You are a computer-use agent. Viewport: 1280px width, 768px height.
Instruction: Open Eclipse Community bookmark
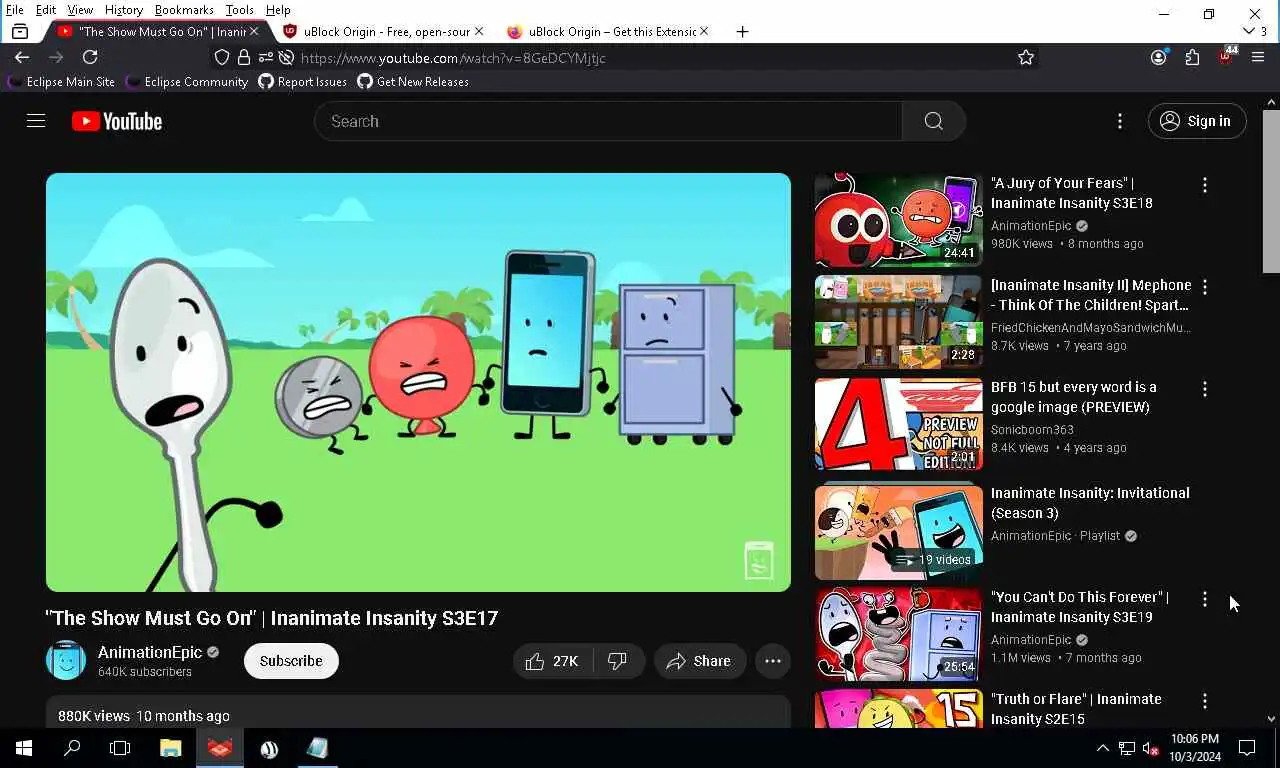click(187, 82)
